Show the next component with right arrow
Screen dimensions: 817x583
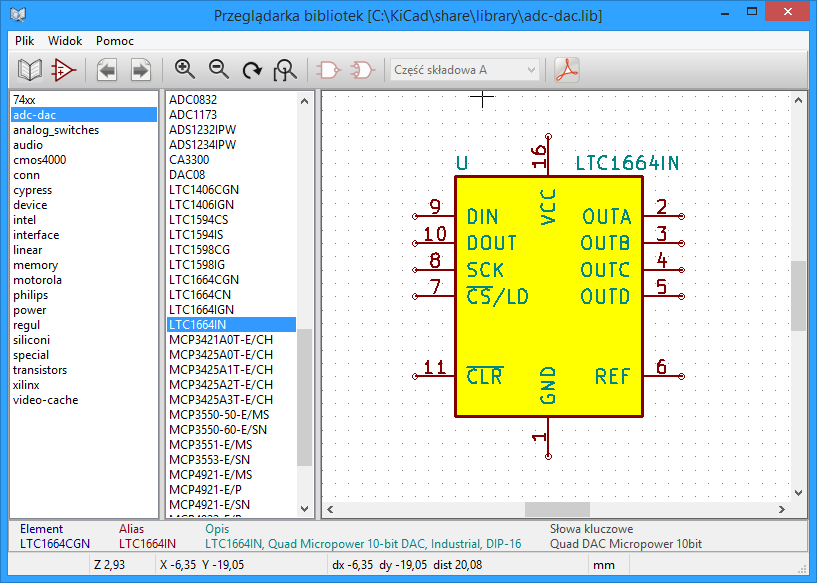pos(140,70)
